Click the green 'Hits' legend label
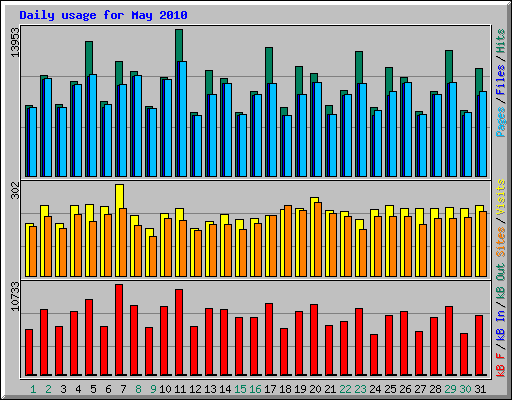Screen dimensions: 512x400 (500, 41)
